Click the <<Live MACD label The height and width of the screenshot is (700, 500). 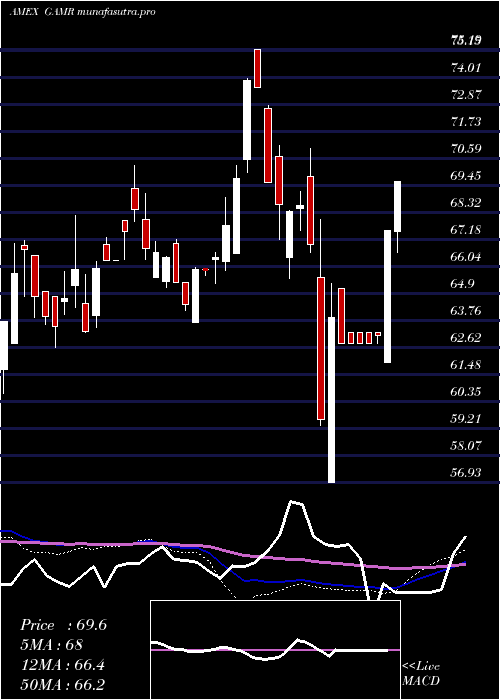(421, 674)
